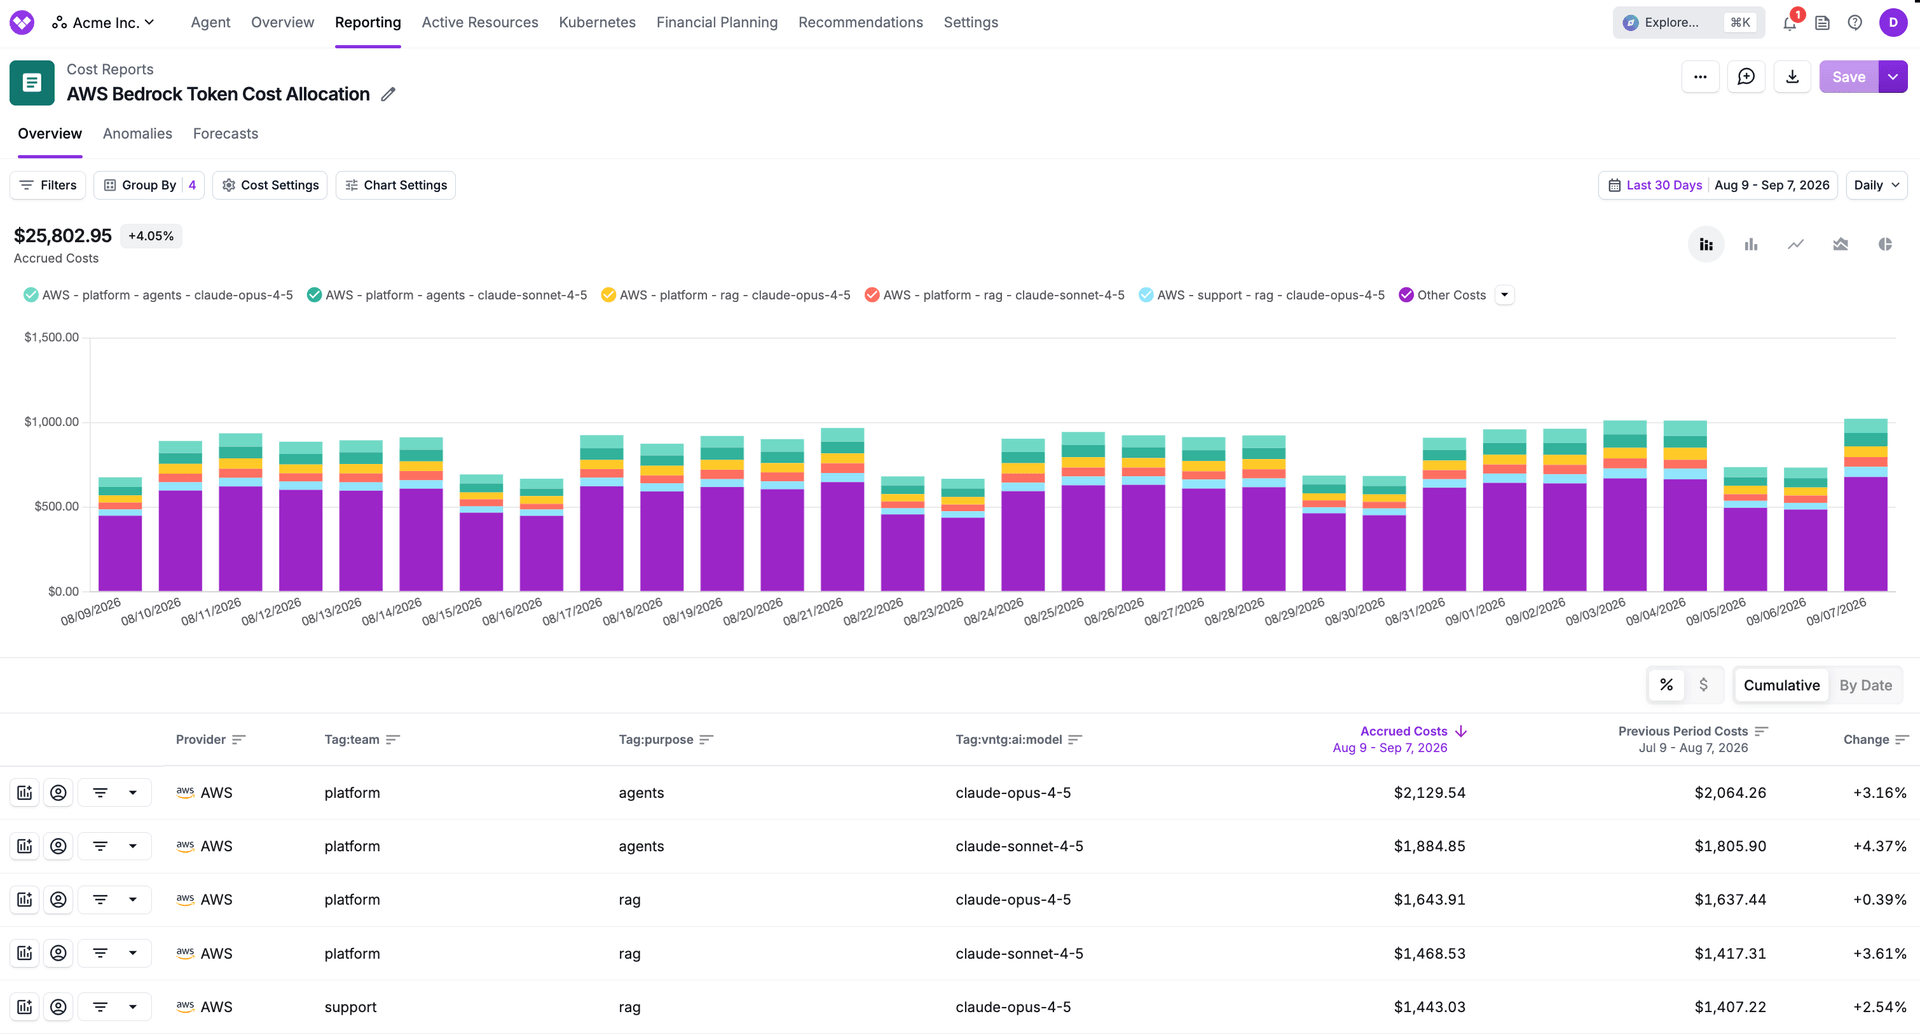Open Save button dropdown arrow
Viewport: 1920px width, 1035px height.
[1893, 77]
